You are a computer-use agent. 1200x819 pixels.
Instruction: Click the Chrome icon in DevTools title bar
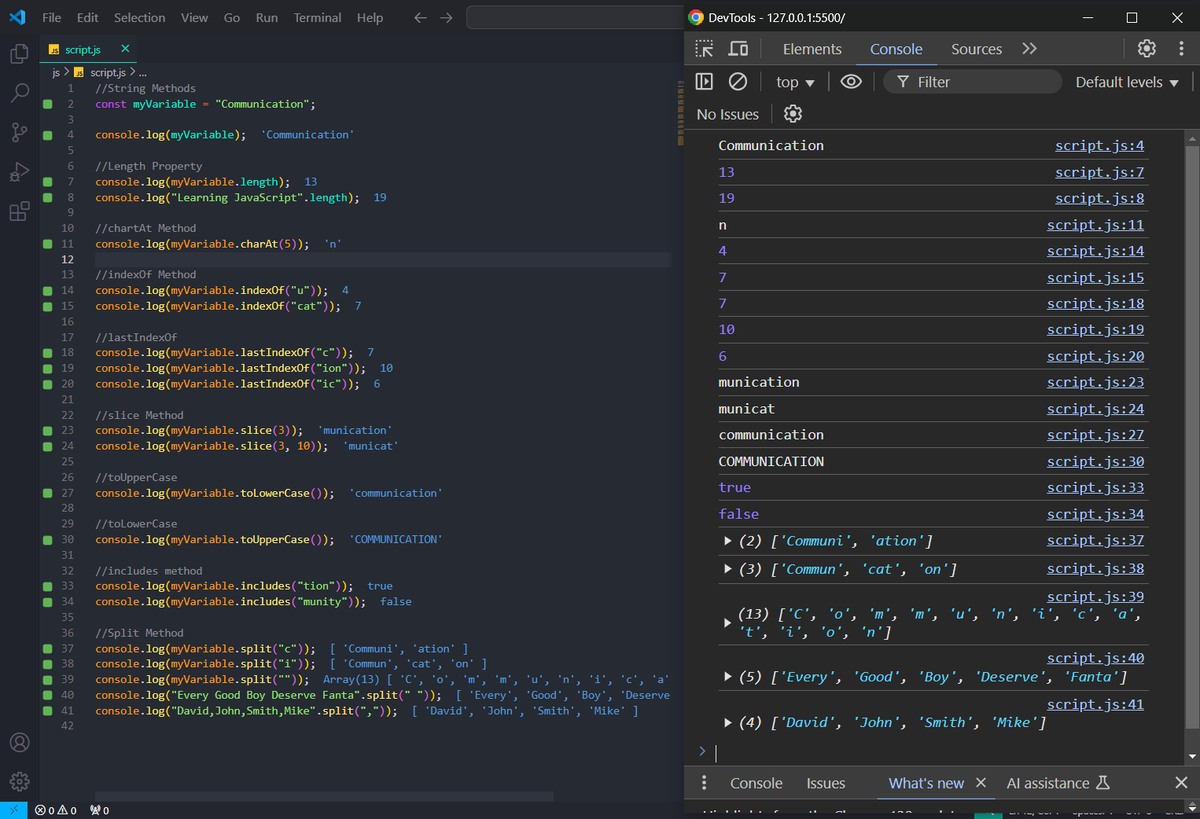point(696,17)
